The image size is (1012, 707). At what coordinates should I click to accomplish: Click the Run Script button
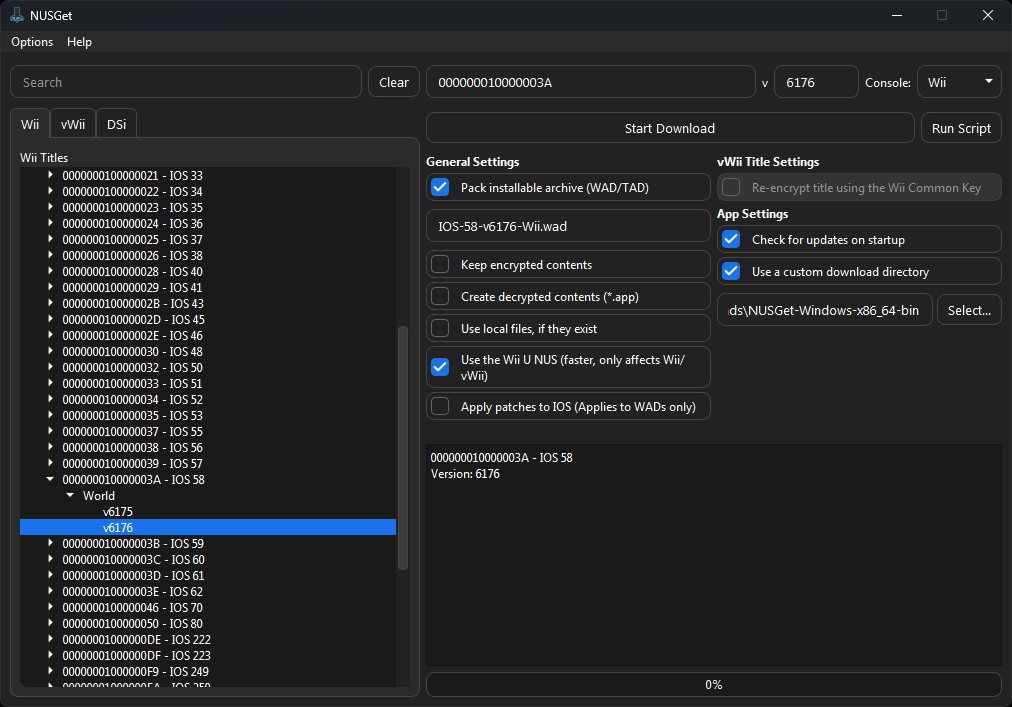pyautogui.click(x=960, y=128)
